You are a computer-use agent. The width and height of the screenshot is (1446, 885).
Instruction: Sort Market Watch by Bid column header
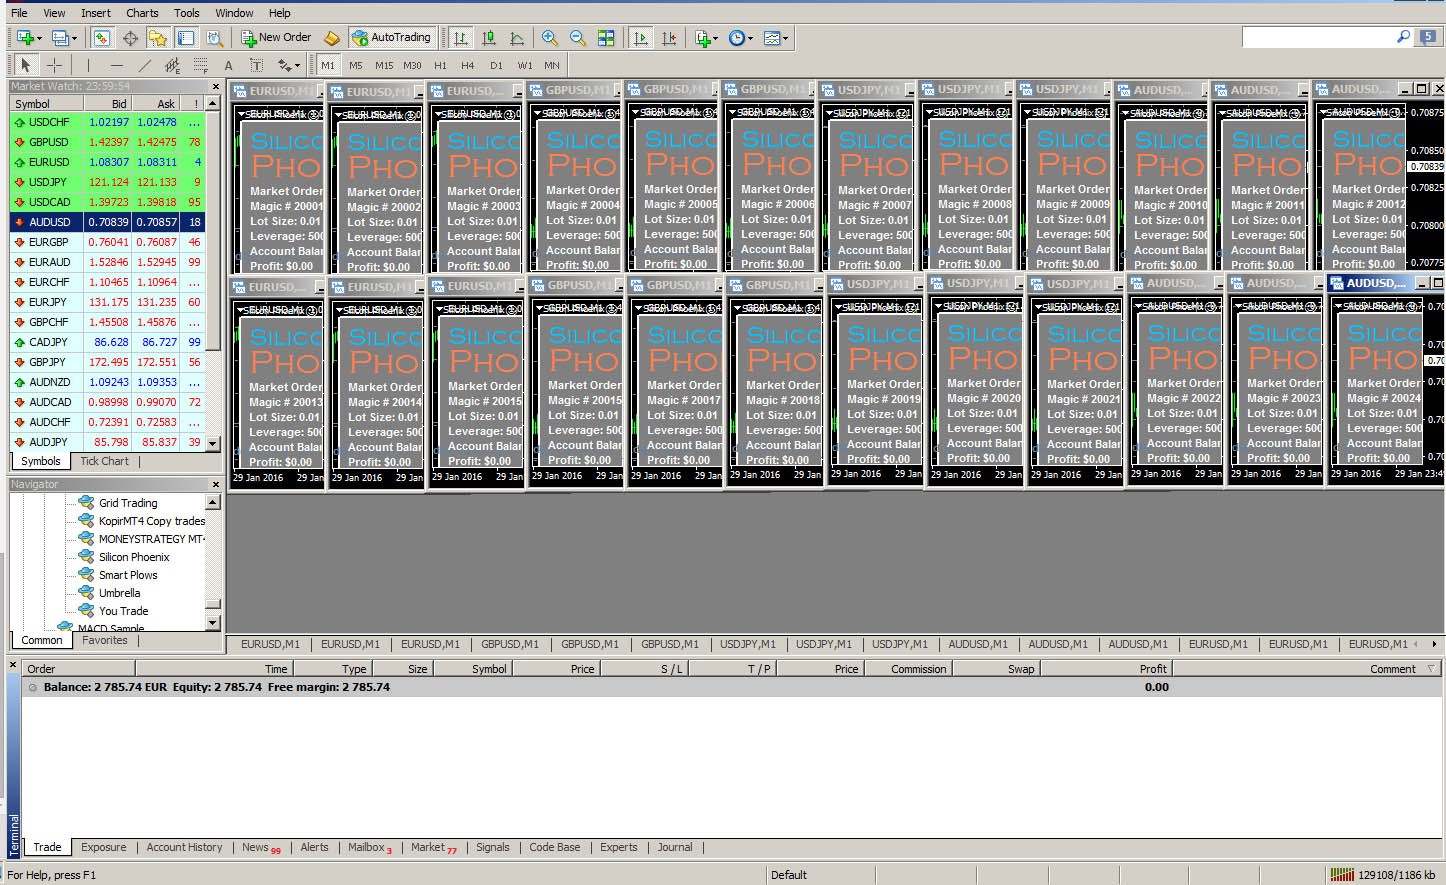108,103
